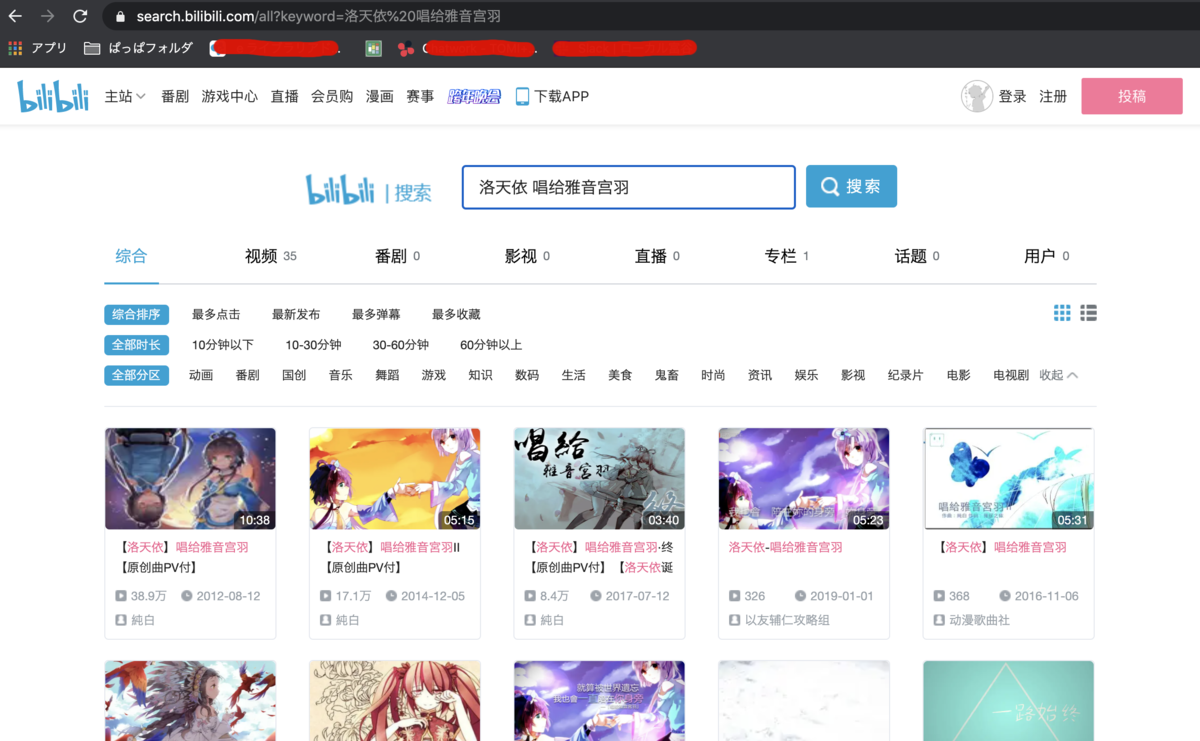Screen dimensions: 1200x741
Task: Switch results to list view icon
Action: [x=1088, y=313]
